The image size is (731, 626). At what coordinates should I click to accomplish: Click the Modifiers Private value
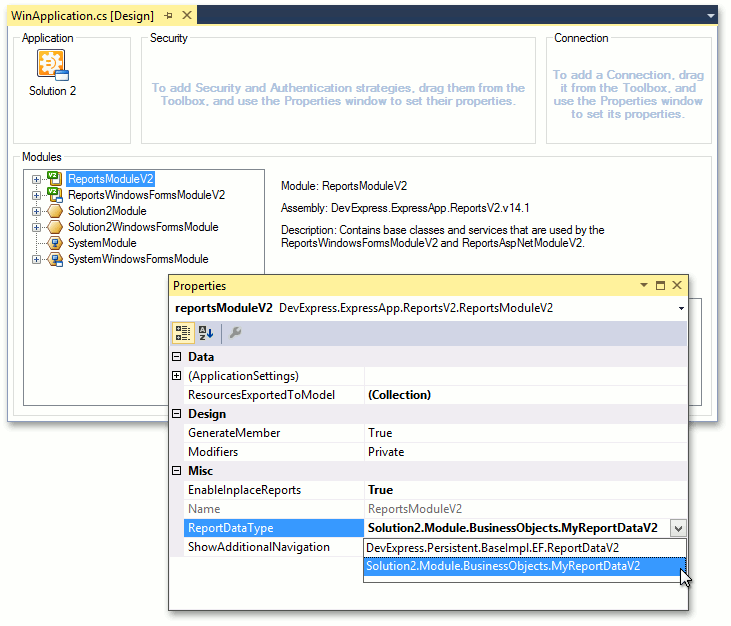click(525, 452)
